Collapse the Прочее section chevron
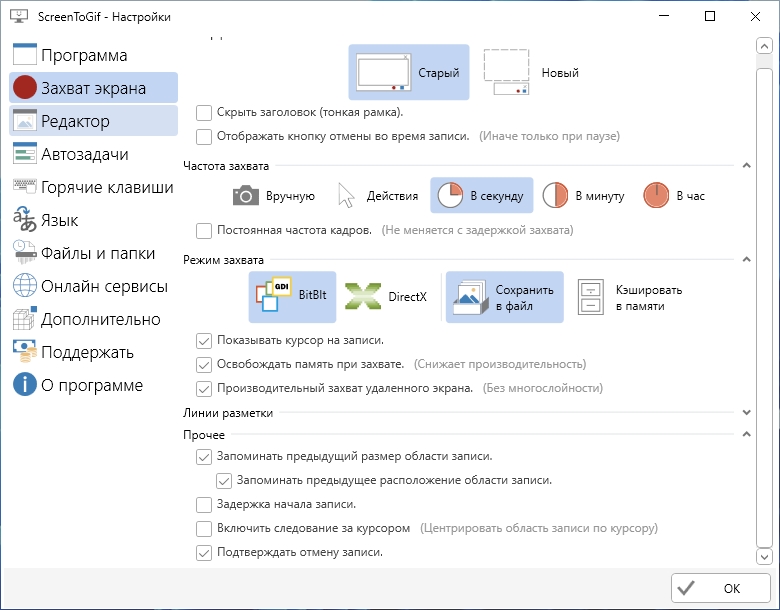Image resolution: width=780 pixels, height=610 pixels. (746, 434)
